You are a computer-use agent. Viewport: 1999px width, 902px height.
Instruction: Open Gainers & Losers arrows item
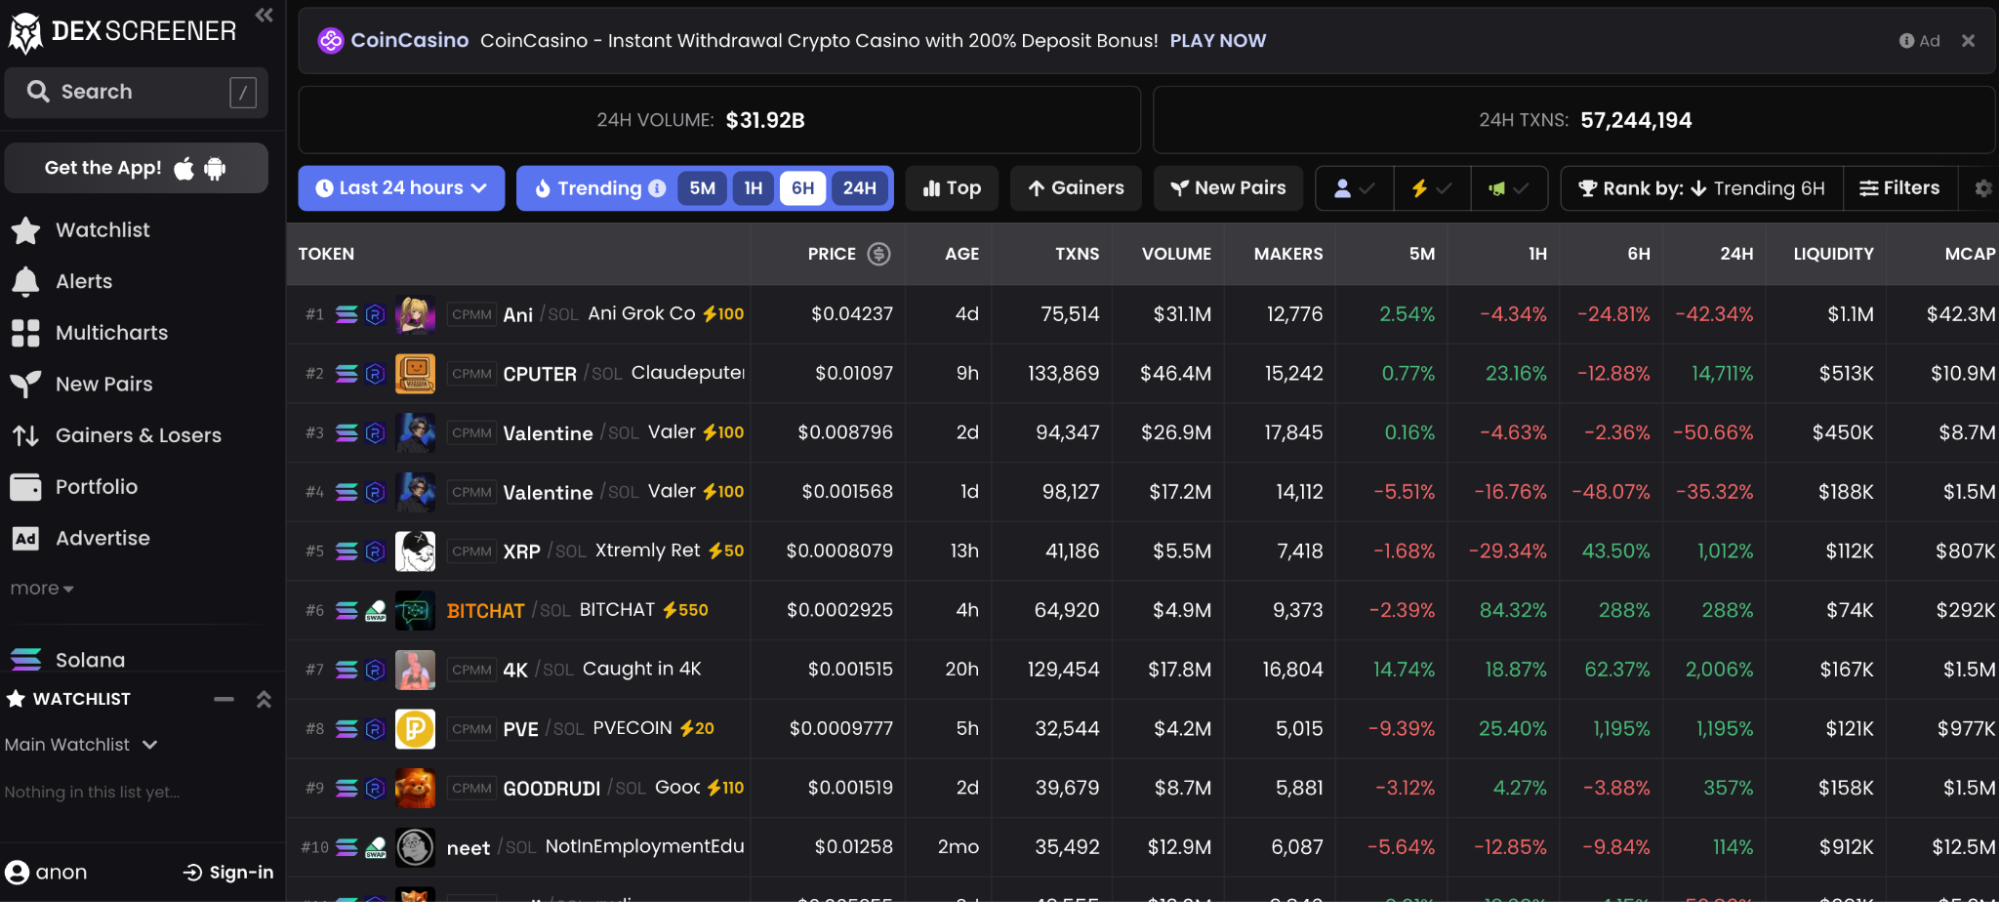25,436
